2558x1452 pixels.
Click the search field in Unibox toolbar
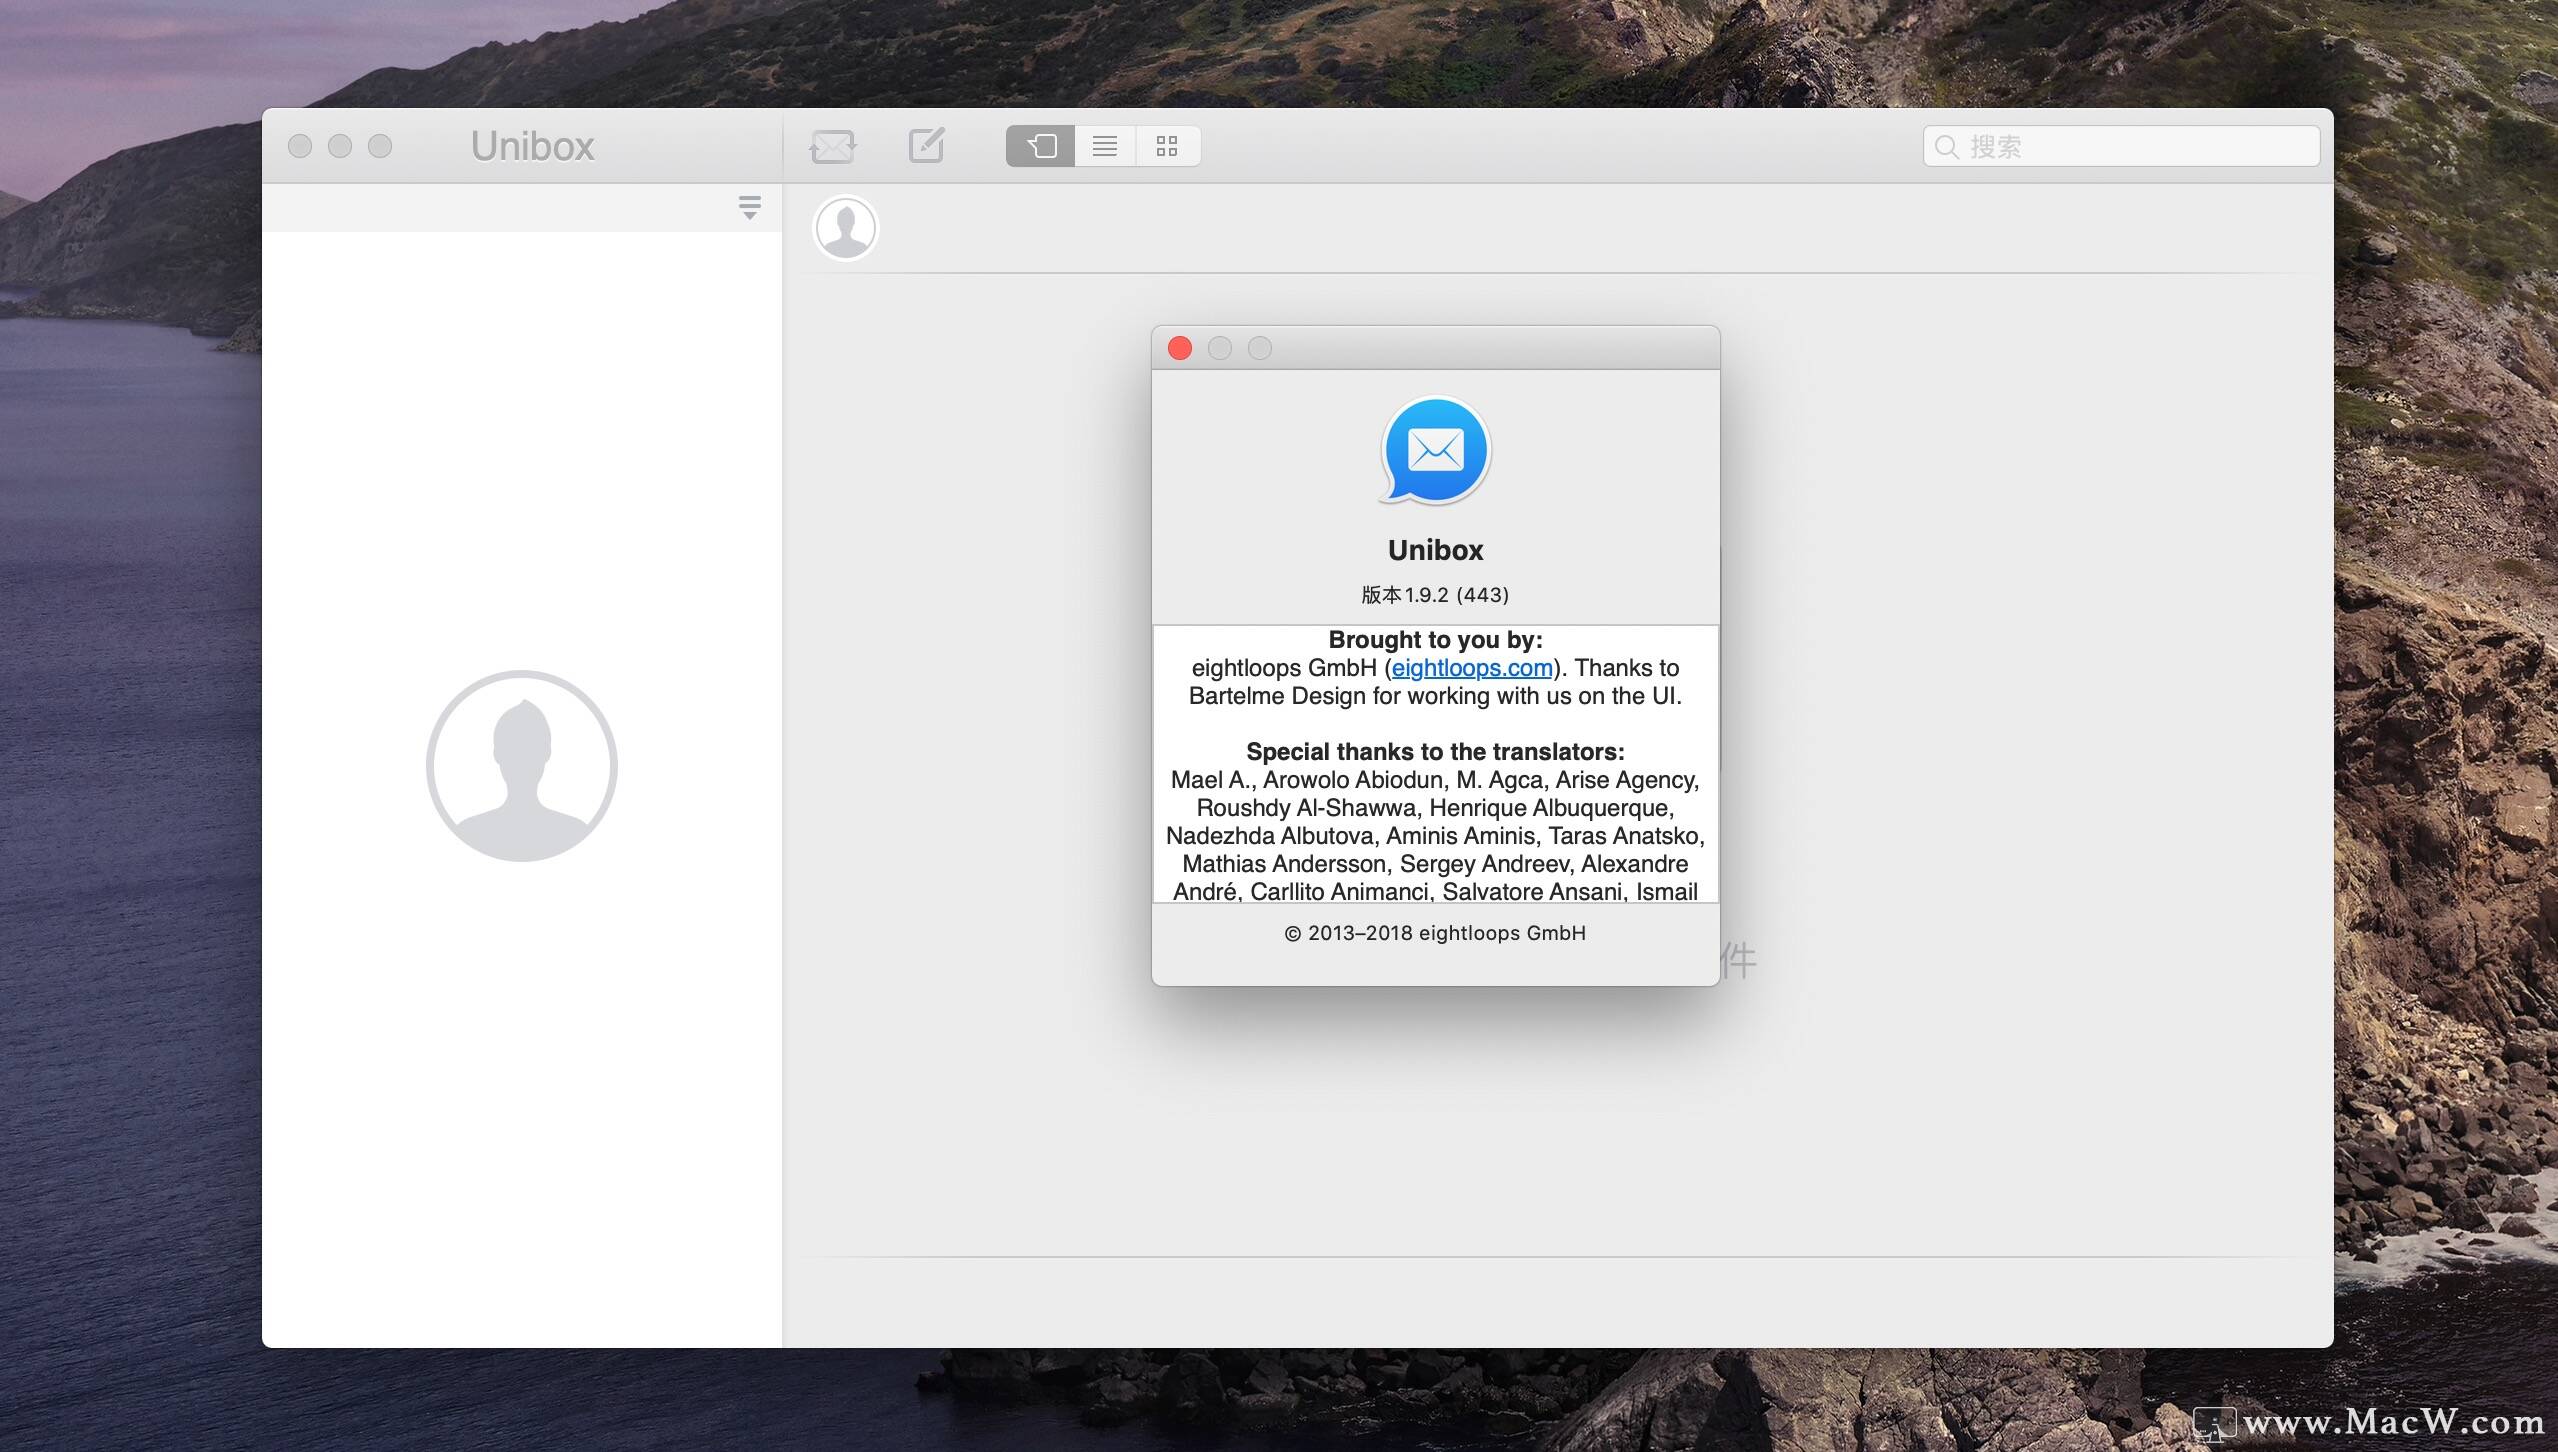(2121, 146)
